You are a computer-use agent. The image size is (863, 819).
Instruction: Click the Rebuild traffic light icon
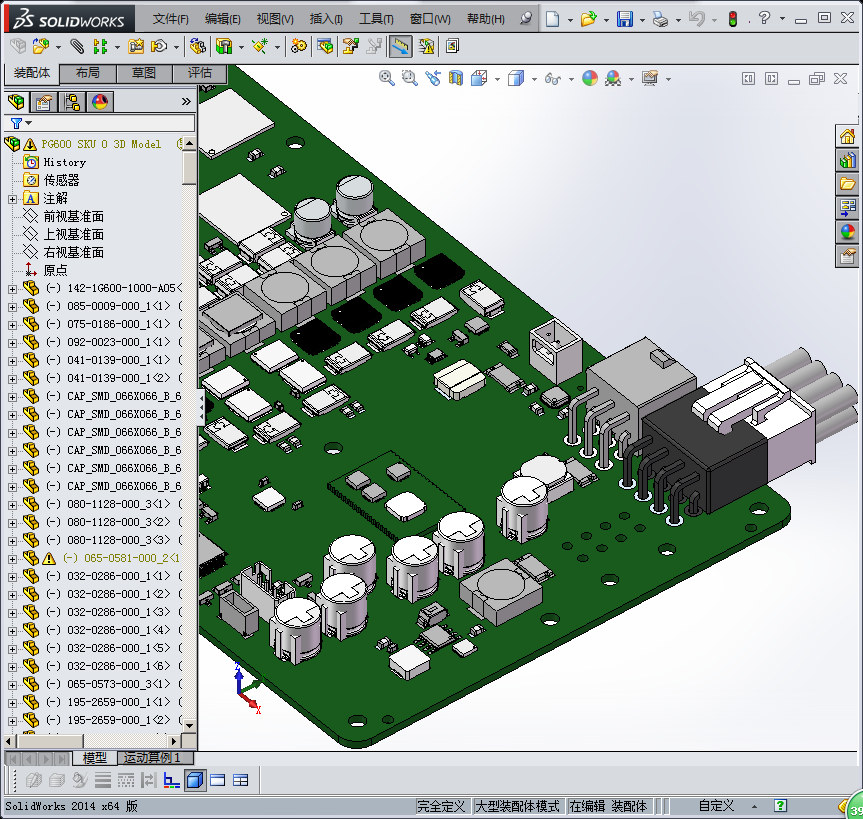pos(732,19)
